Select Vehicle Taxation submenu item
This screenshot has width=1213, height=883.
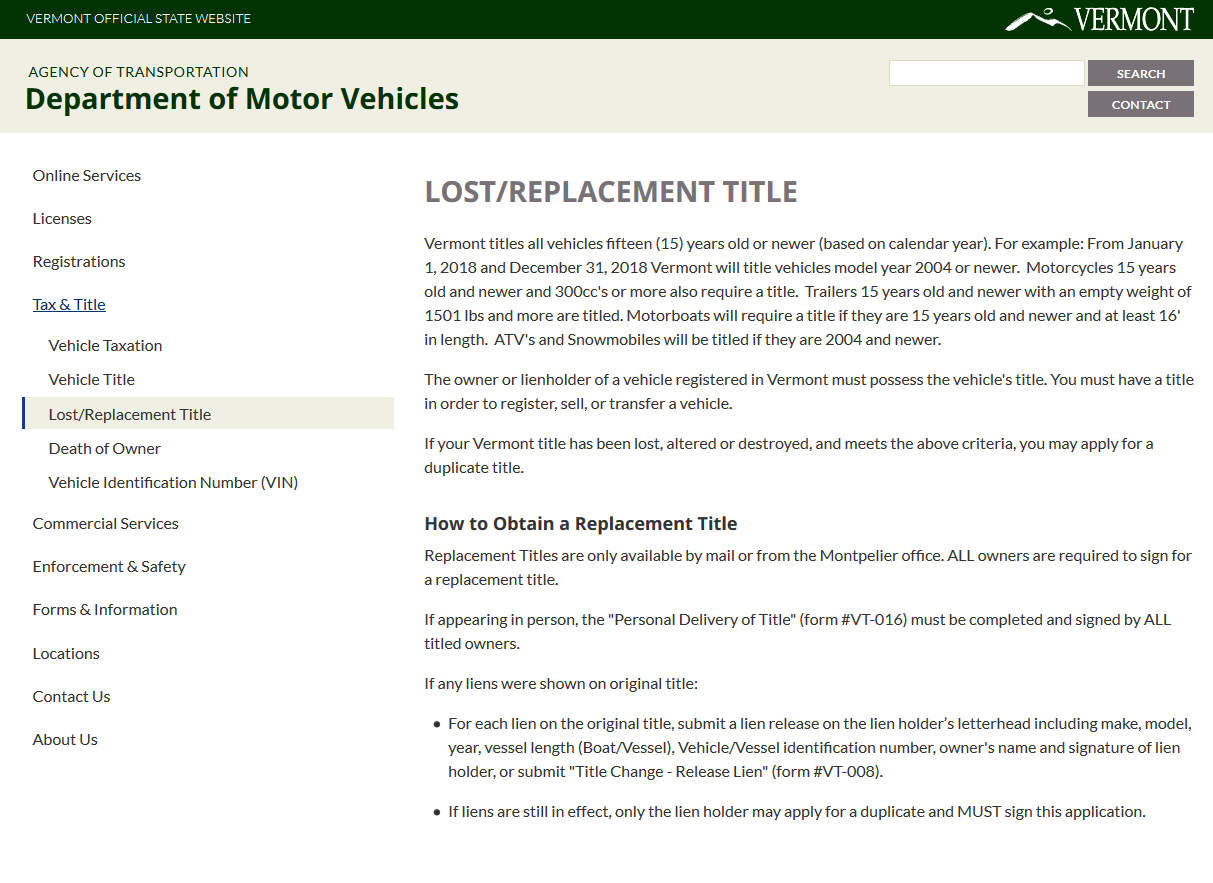tap(105, 345)
